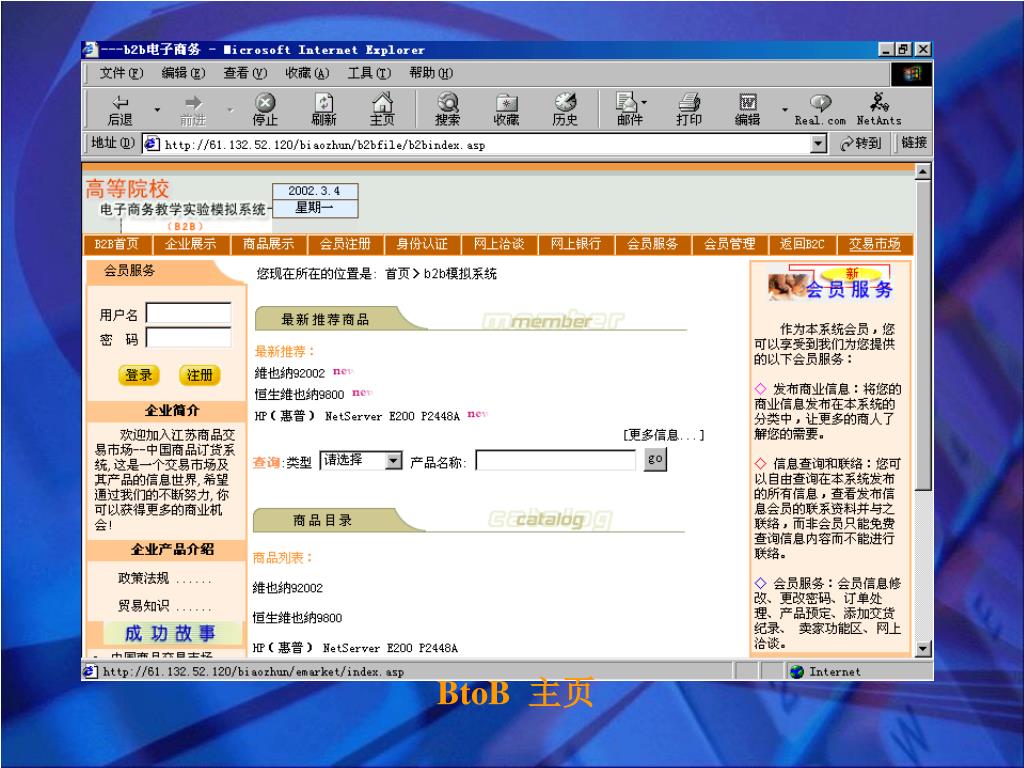This screenshot has width=1024, height=768.
Task: Click the 密码 password input field
Action: pyautogui.click(x=189, y=338)
